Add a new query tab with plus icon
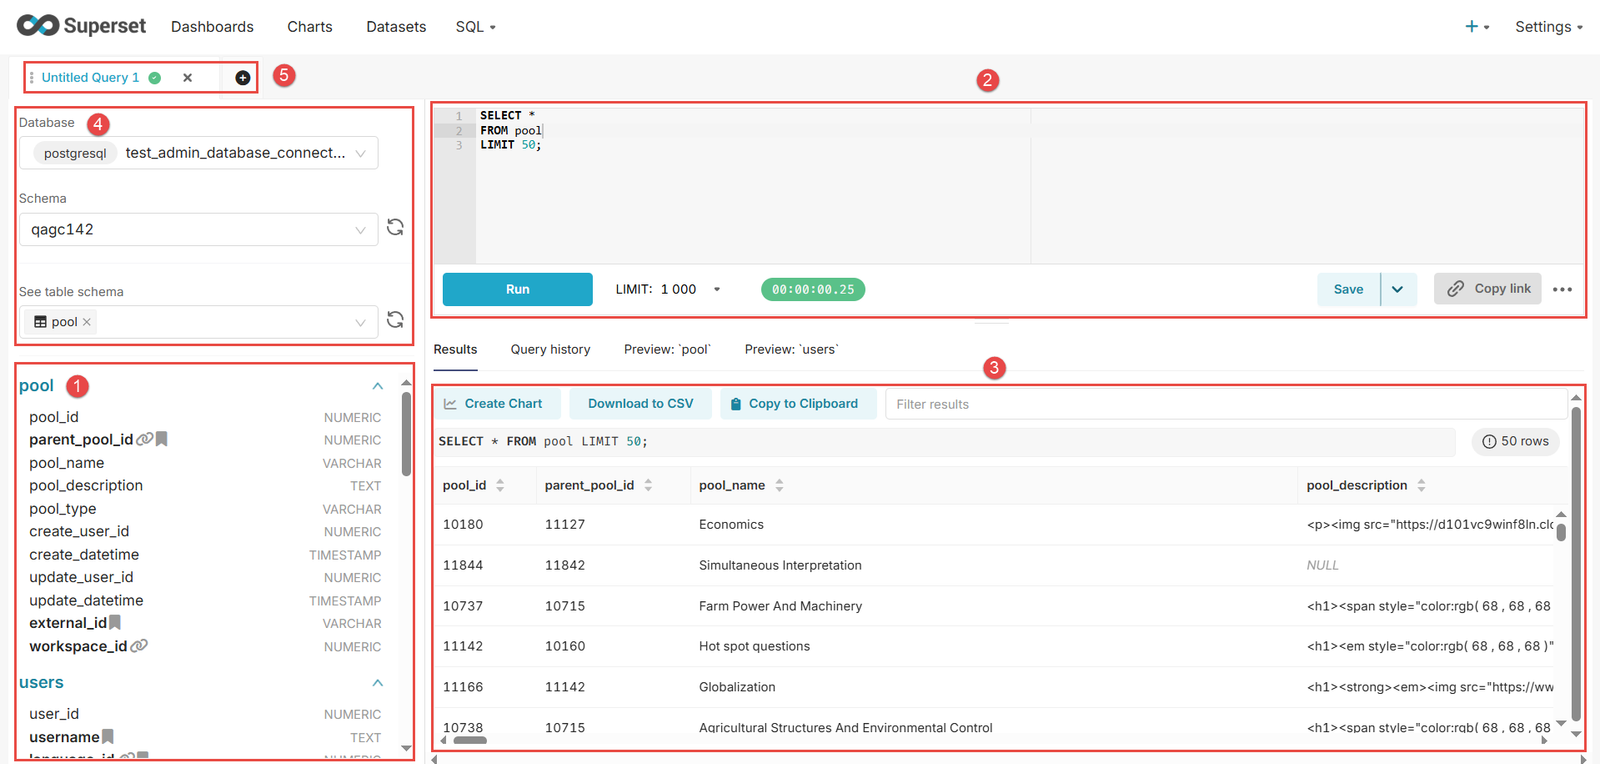The image size is (1600, 764). pyautogui.click(x=242, y=78)
